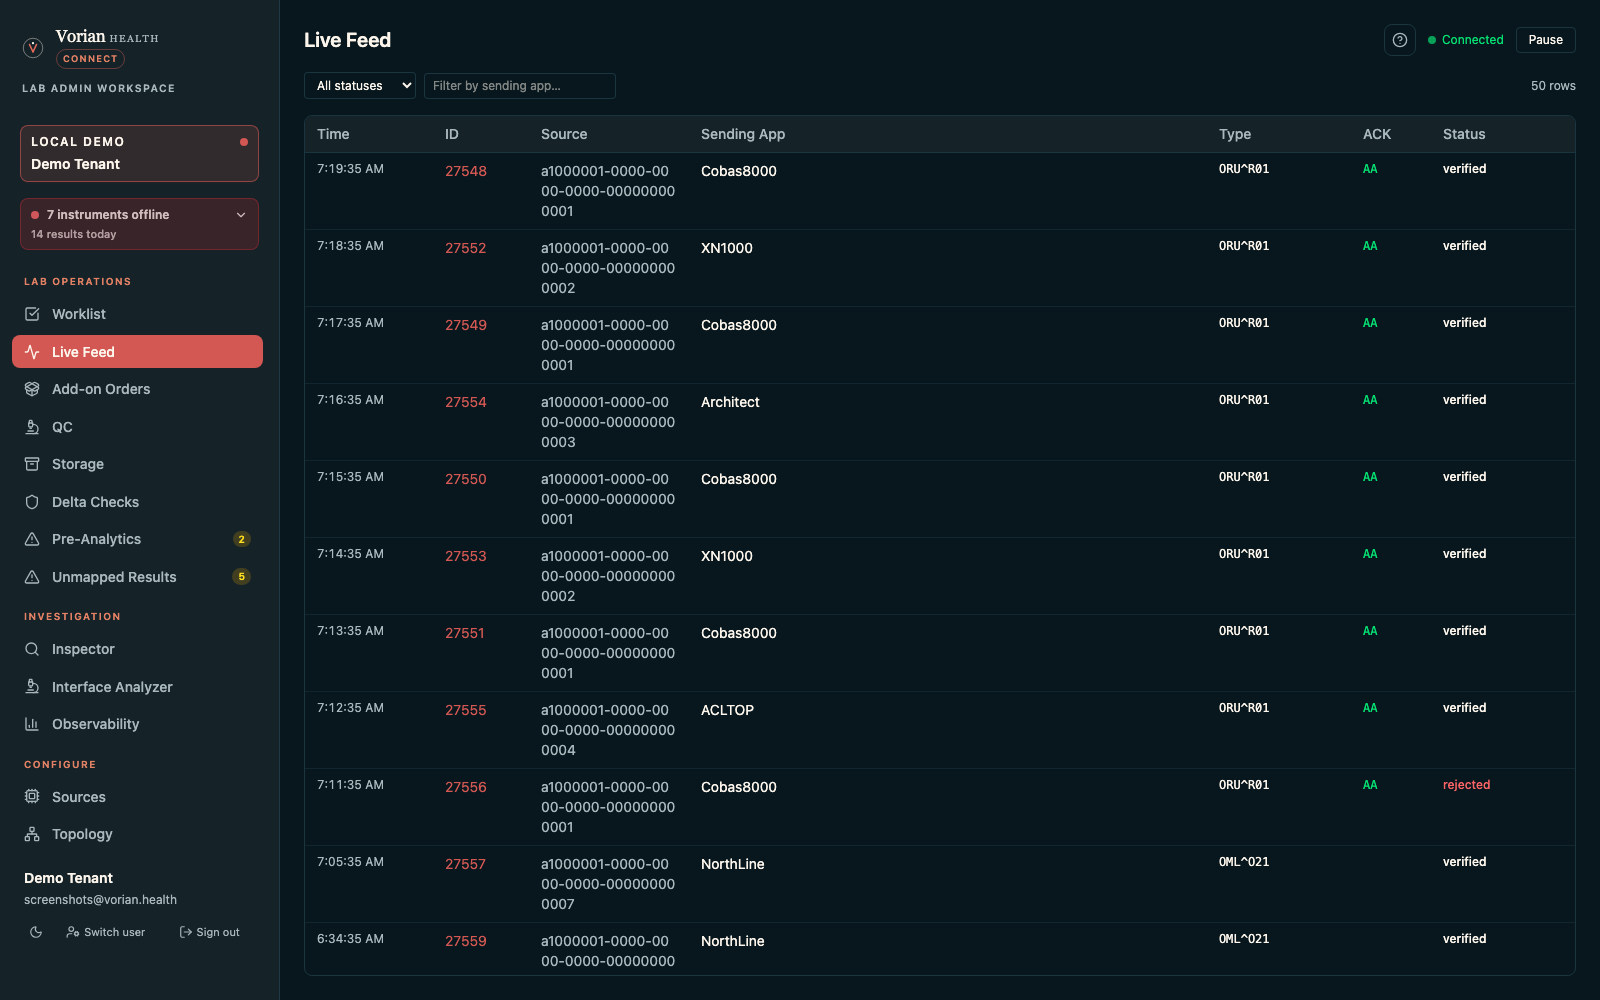Click the Sending App column header
Image resolution: width=1600 pixels, height=1000 pixels.
pyautogui.click(x=743, y=134)
